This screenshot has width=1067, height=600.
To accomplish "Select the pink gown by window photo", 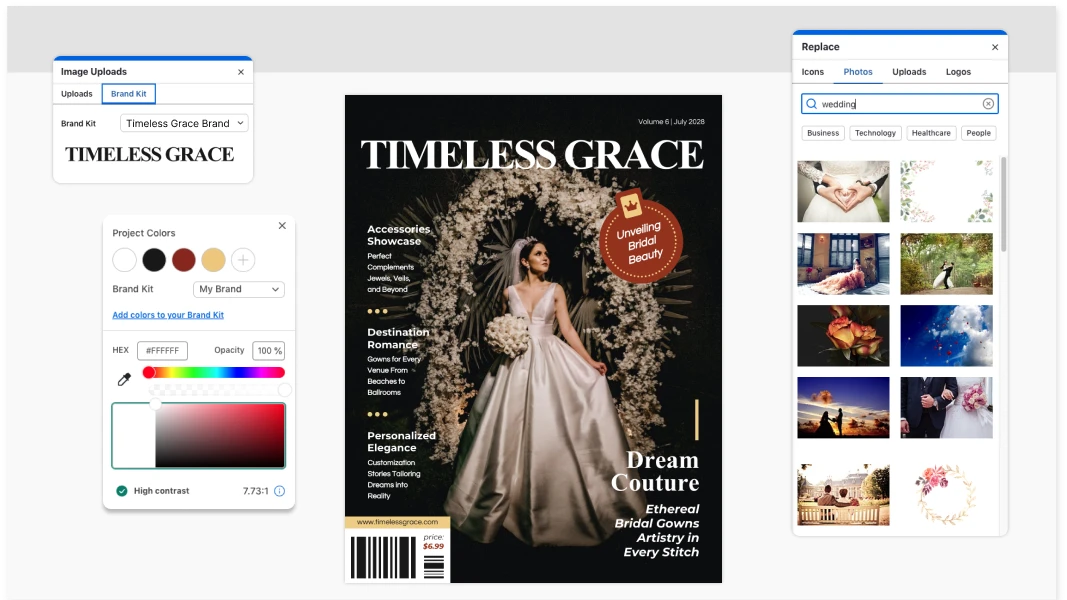I will 843,264.
